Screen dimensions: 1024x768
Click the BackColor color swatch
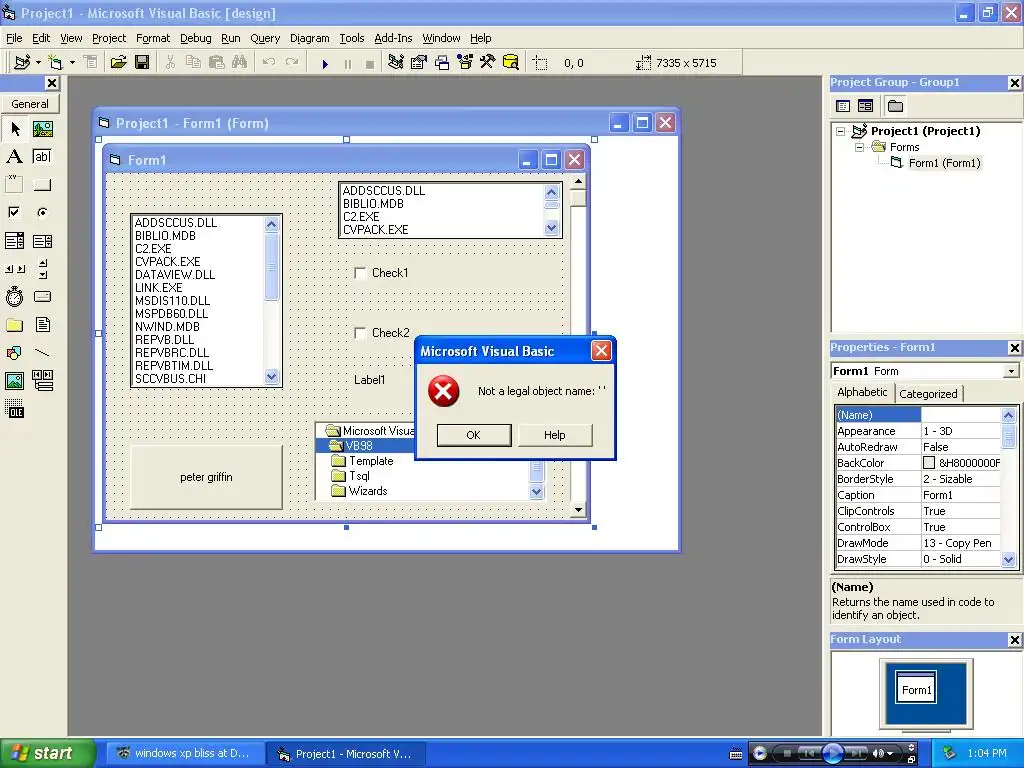(929, 463)
